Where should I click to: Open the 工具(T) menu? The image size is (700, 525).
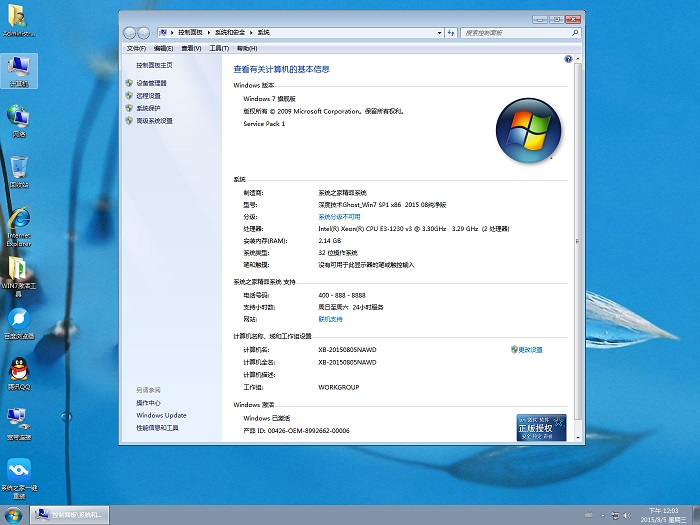218,47
